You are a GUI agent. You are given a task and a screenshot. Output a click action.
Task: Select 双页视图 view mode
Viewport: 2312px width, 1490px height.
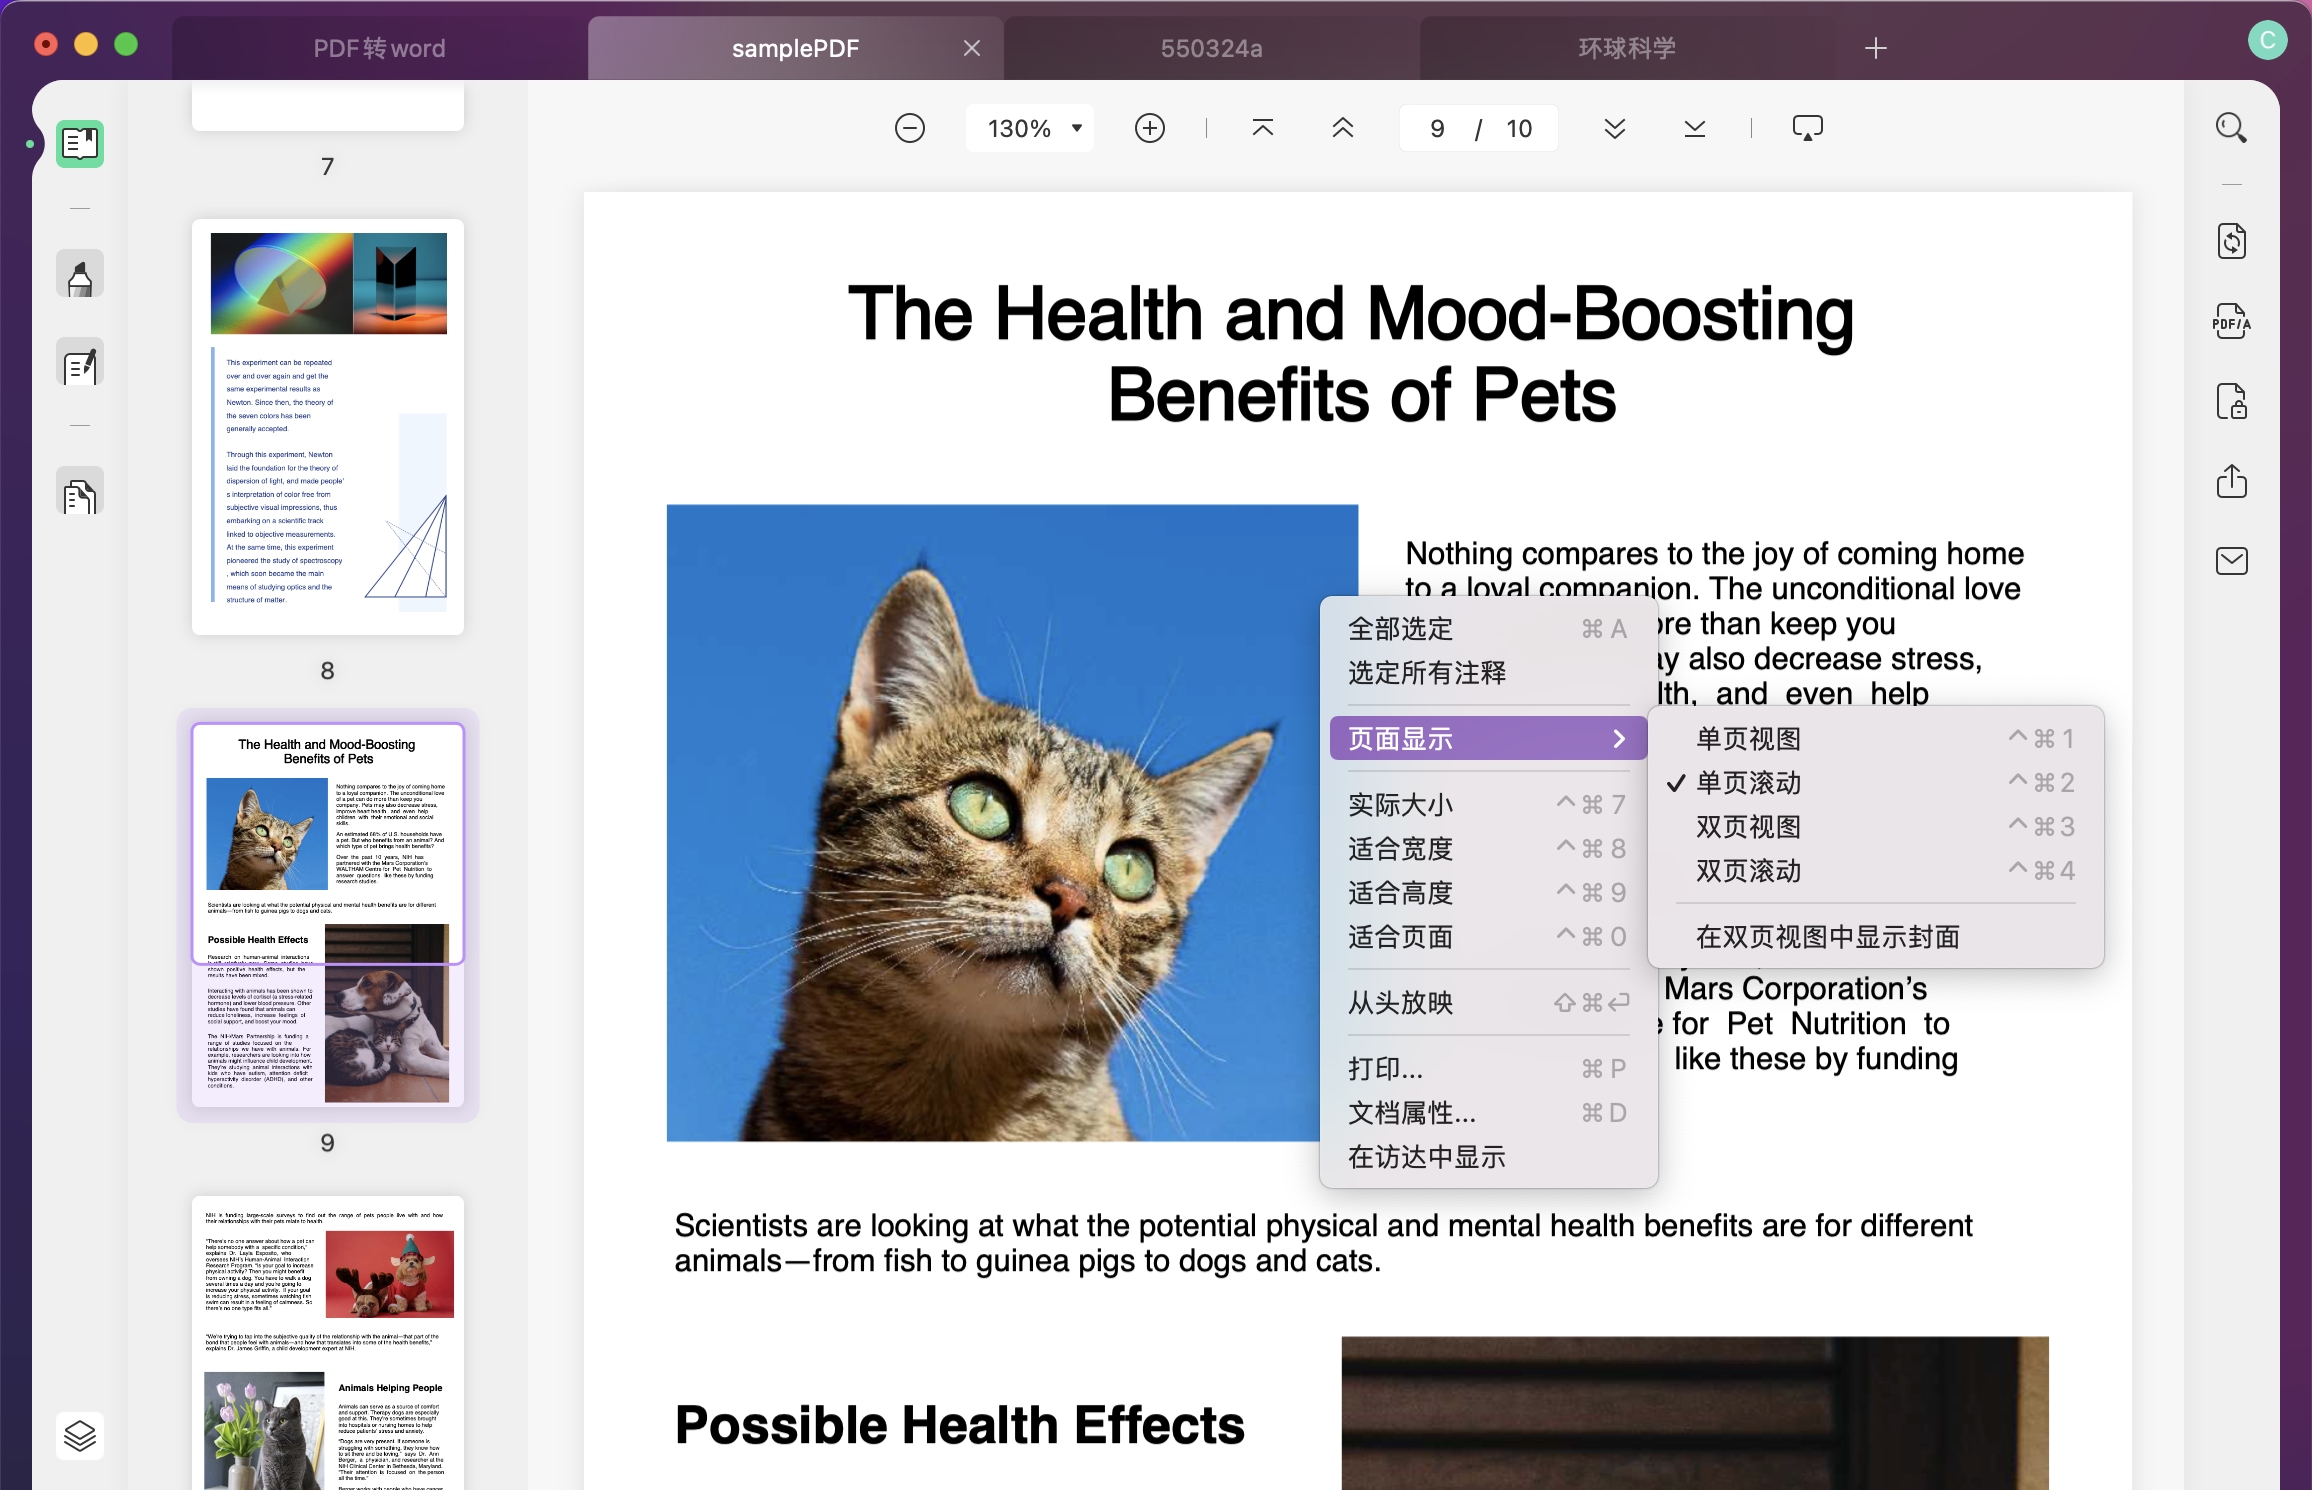1875,826
